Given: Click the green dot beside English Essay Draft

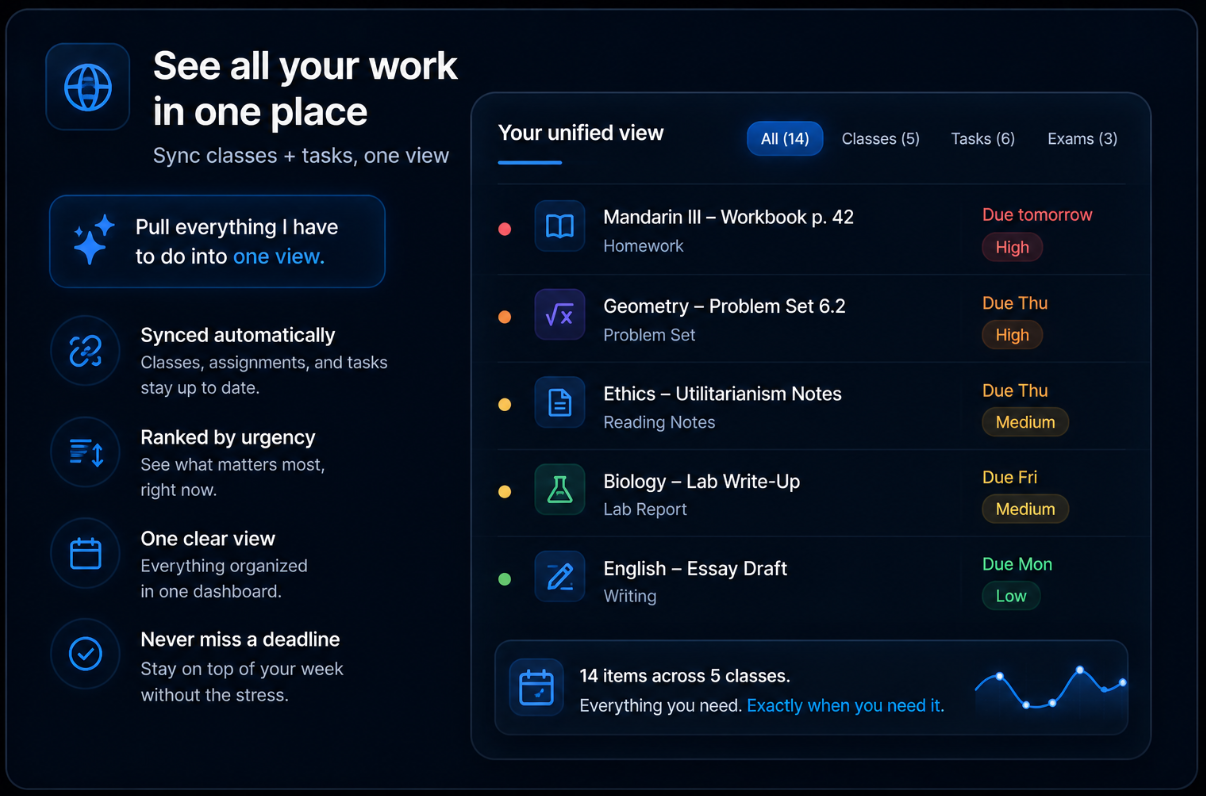Looking at the screenshot, I should click(x=505, y=579).
